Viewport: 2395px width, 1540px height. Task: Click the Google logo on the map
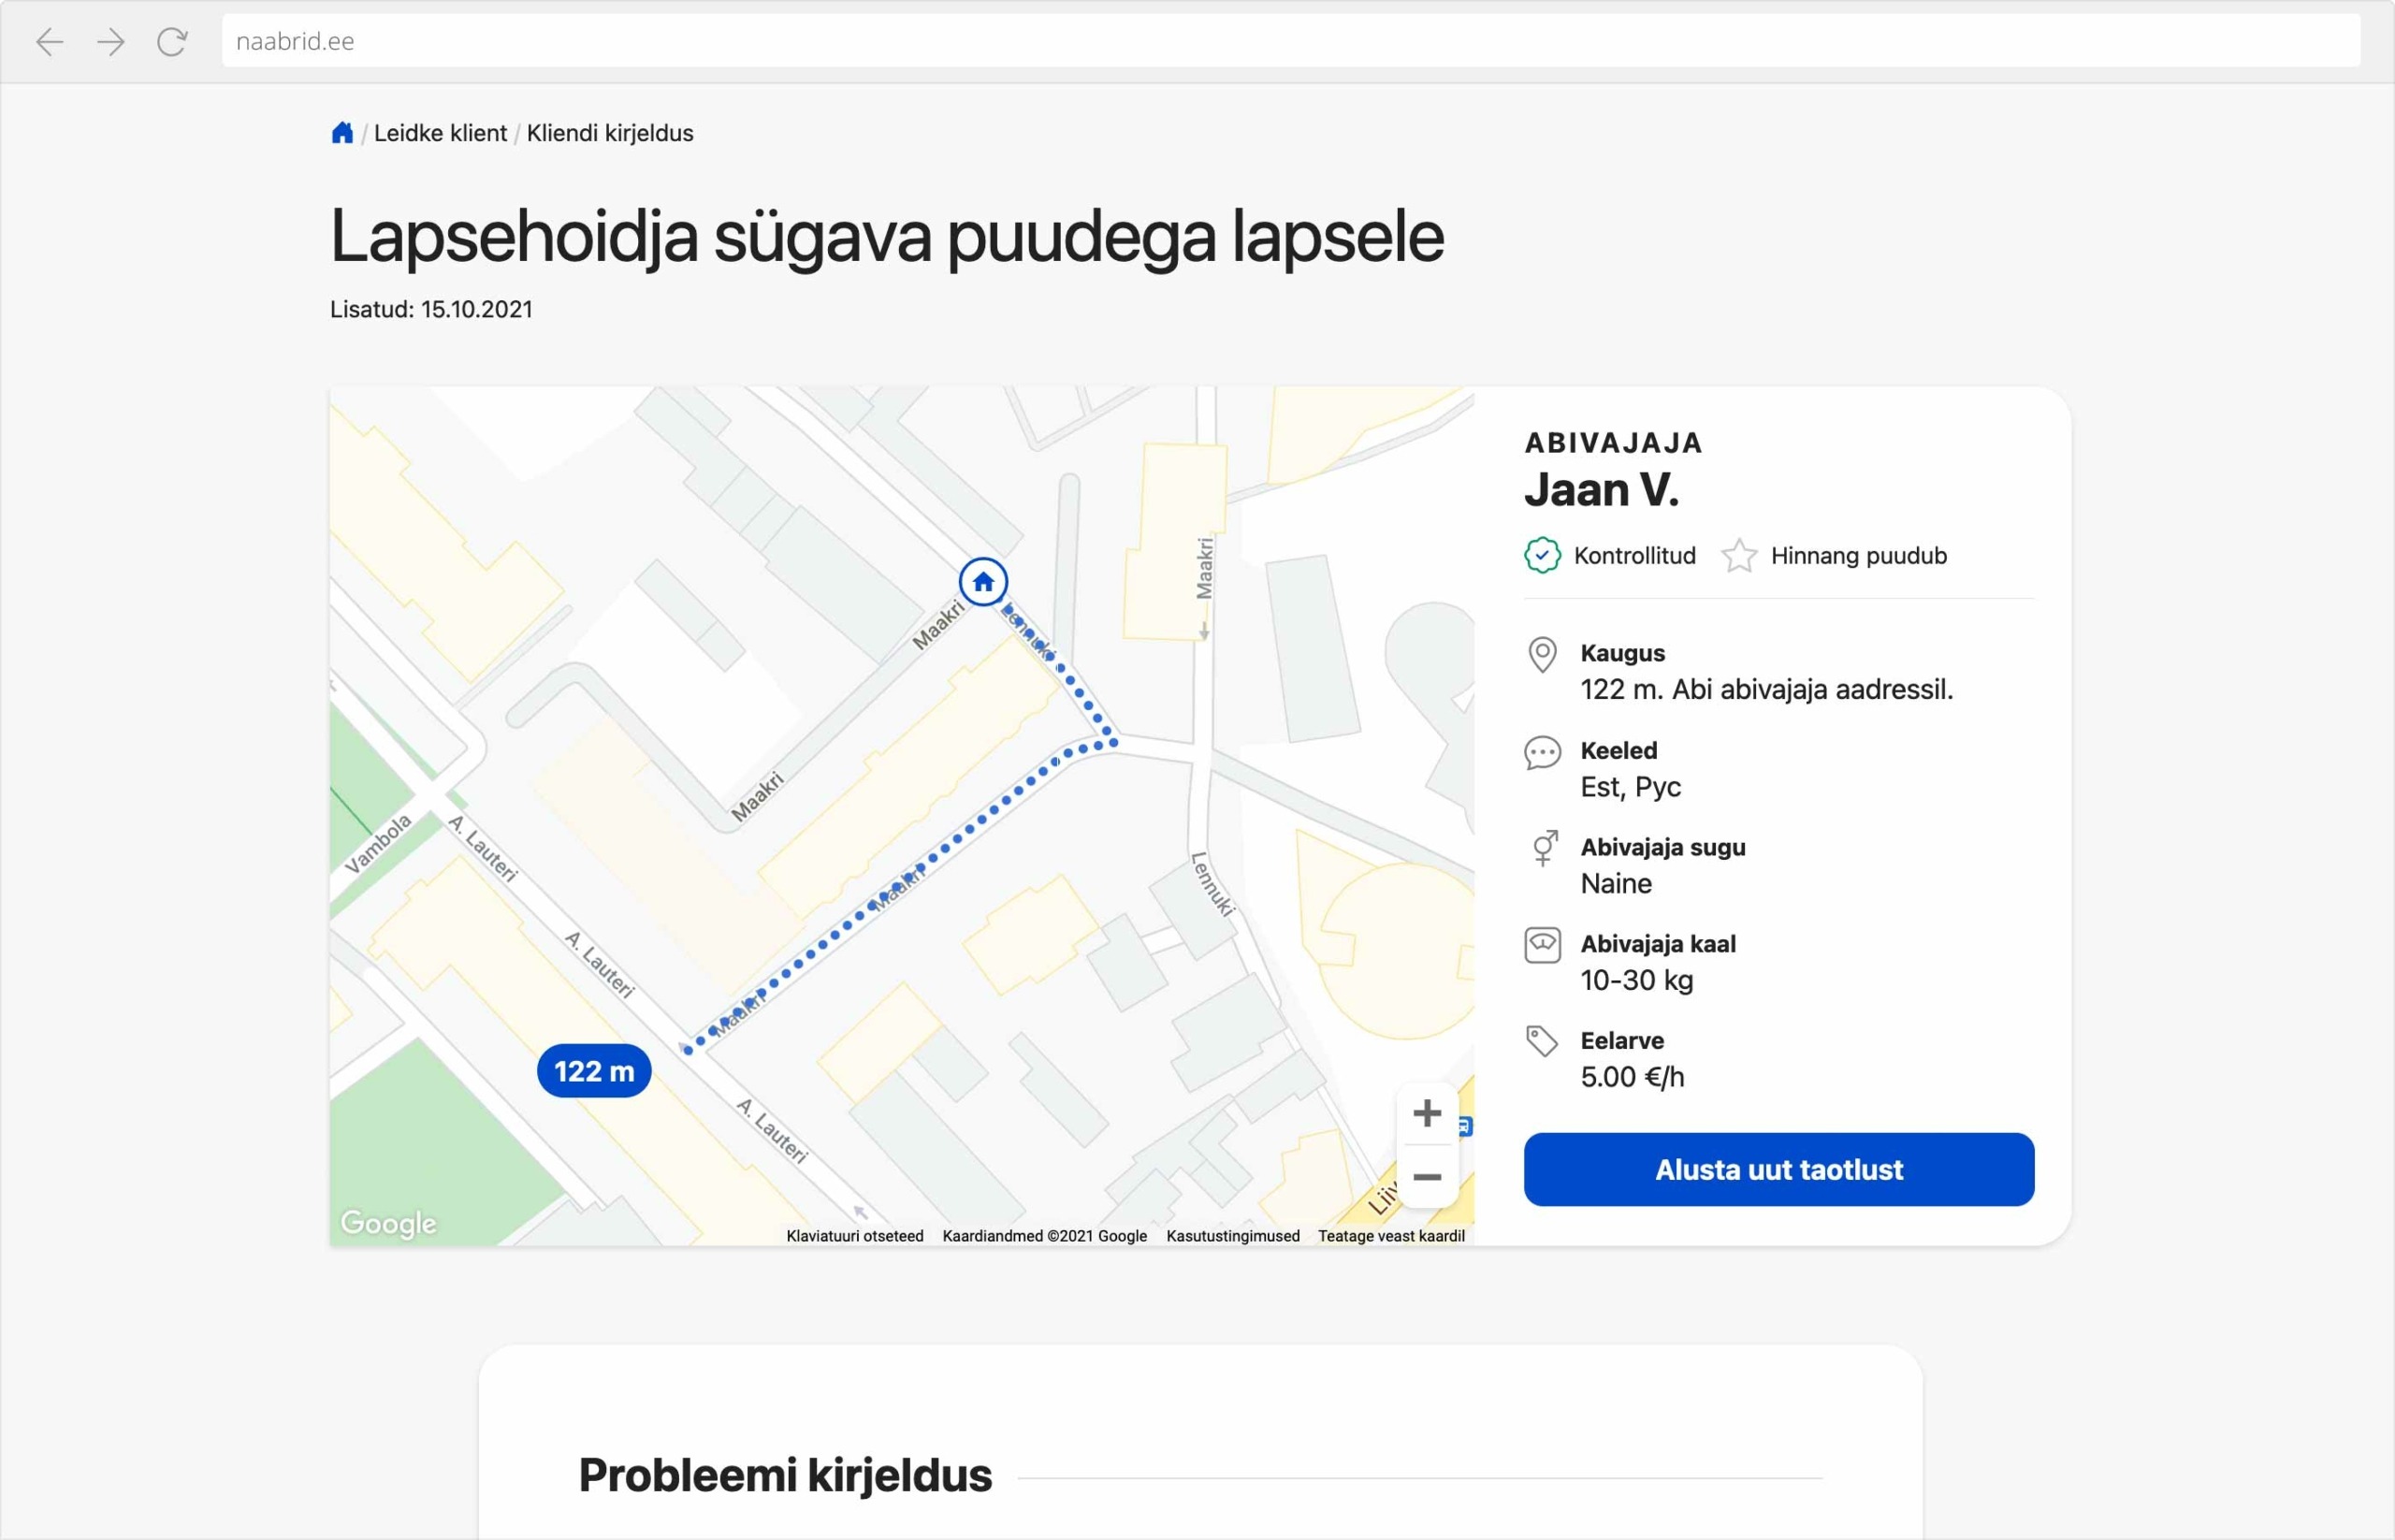(x=388, y=1223)
